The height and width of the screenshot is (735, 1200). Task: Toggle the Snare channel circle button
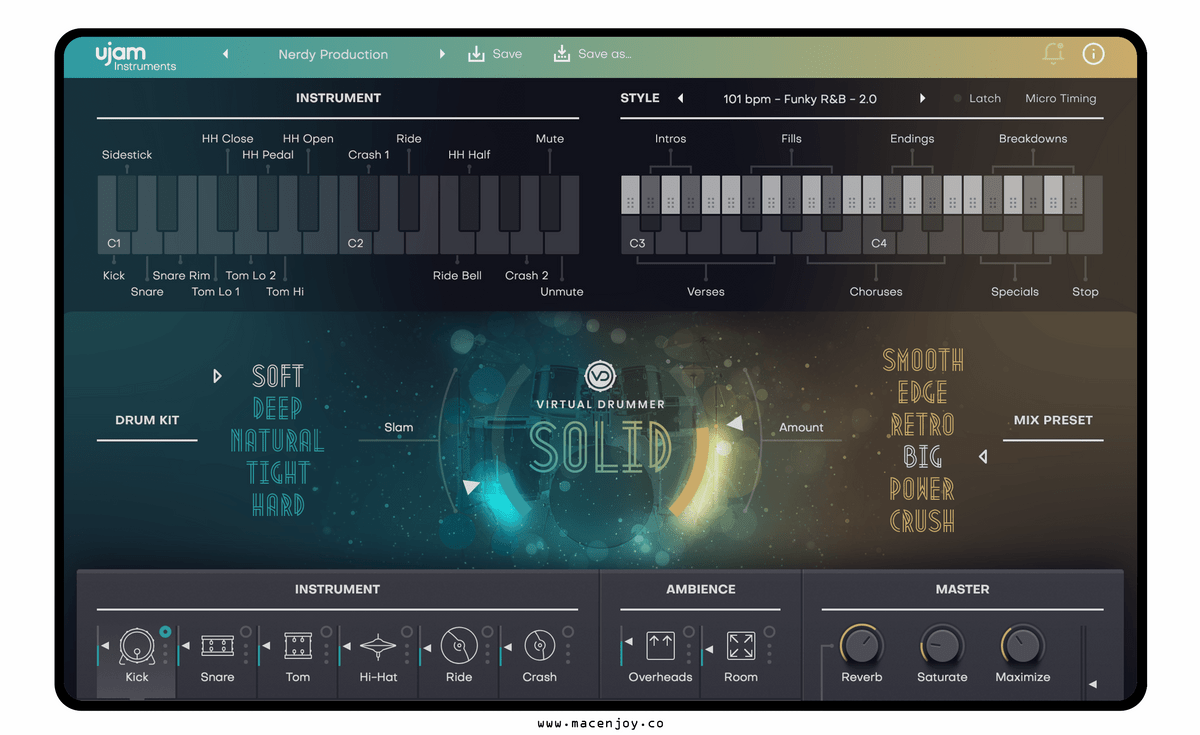click(x=246, y=632)
